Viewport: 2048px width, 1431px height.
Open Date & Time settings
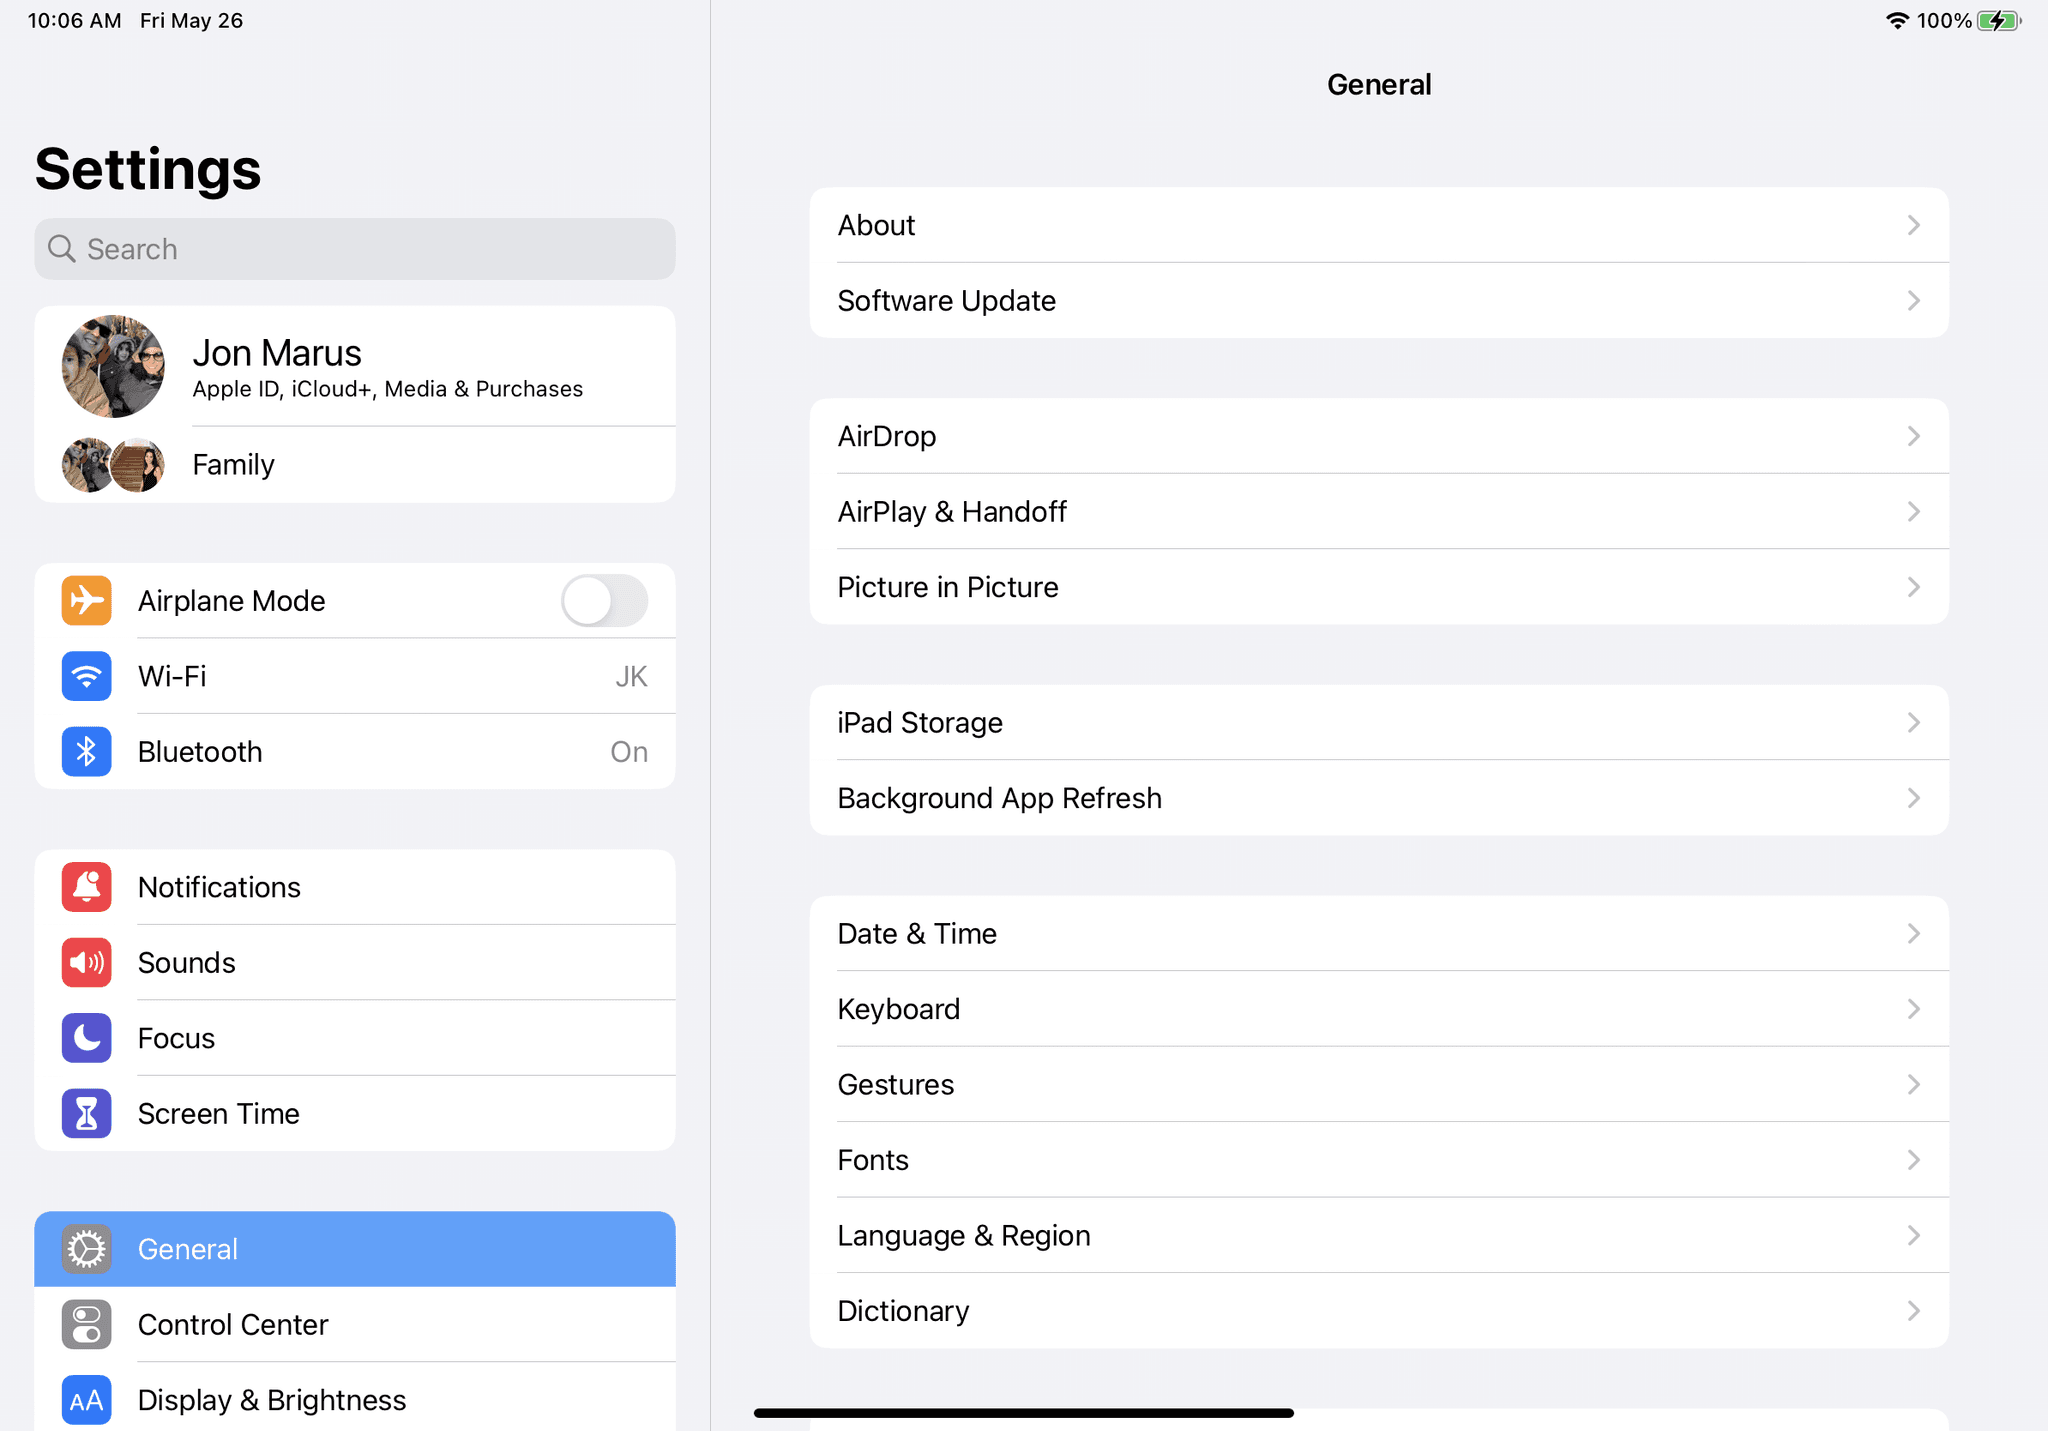[x=1379, y=933]
